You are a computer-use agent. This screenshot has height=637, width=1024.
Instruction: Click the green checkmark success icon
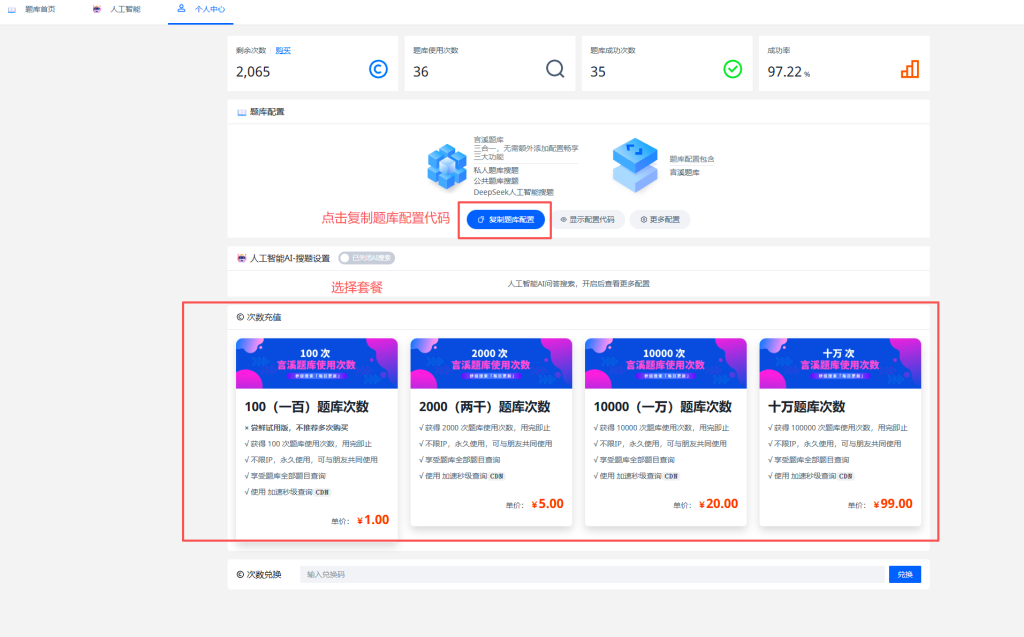coord(732,69)
